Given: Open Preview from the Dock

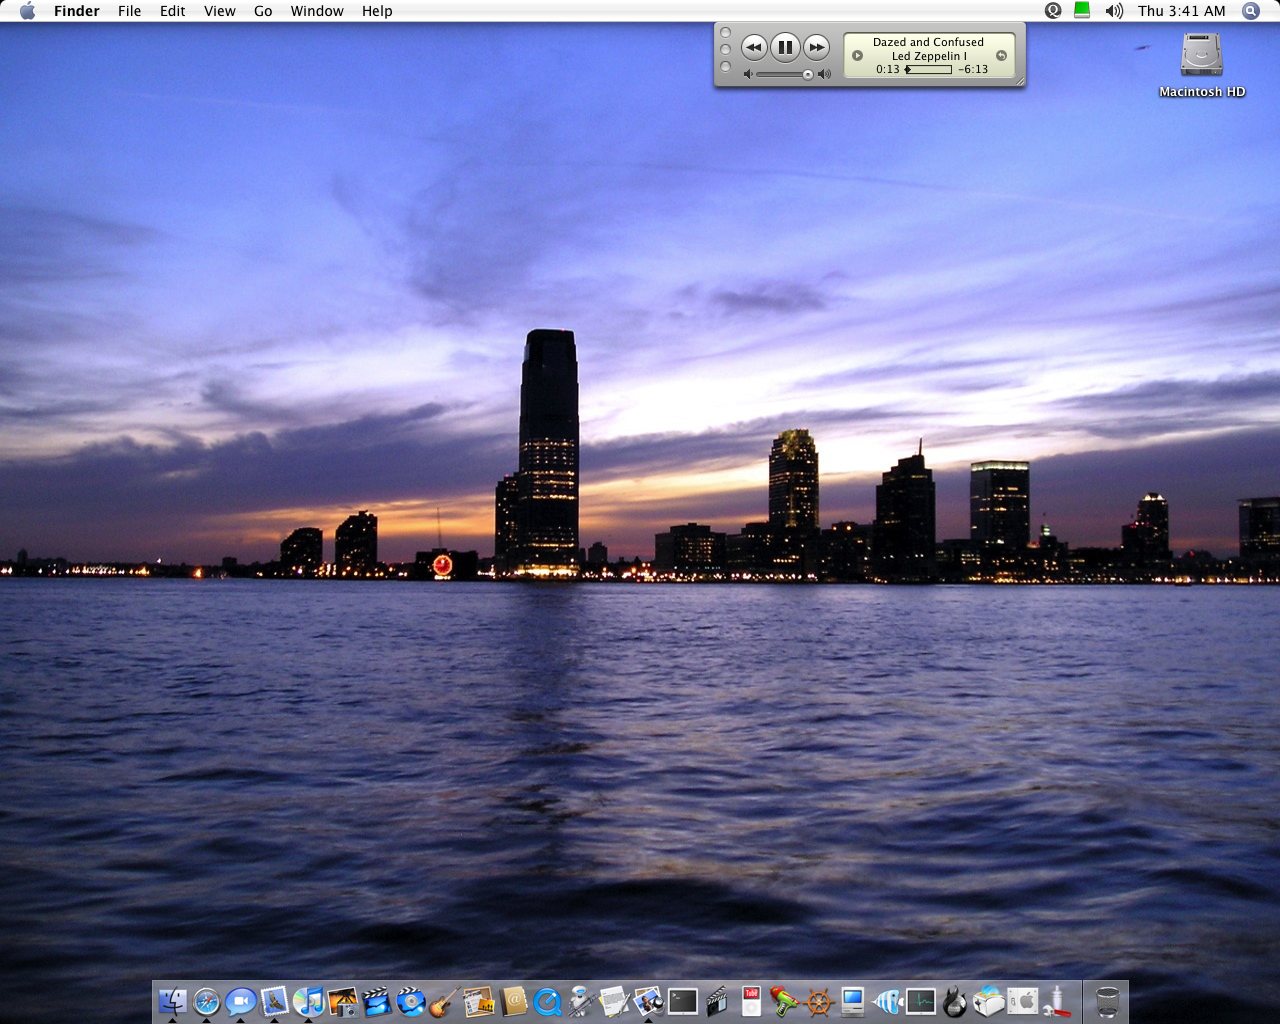Looking at the screenshot, I should point(648,1001).
